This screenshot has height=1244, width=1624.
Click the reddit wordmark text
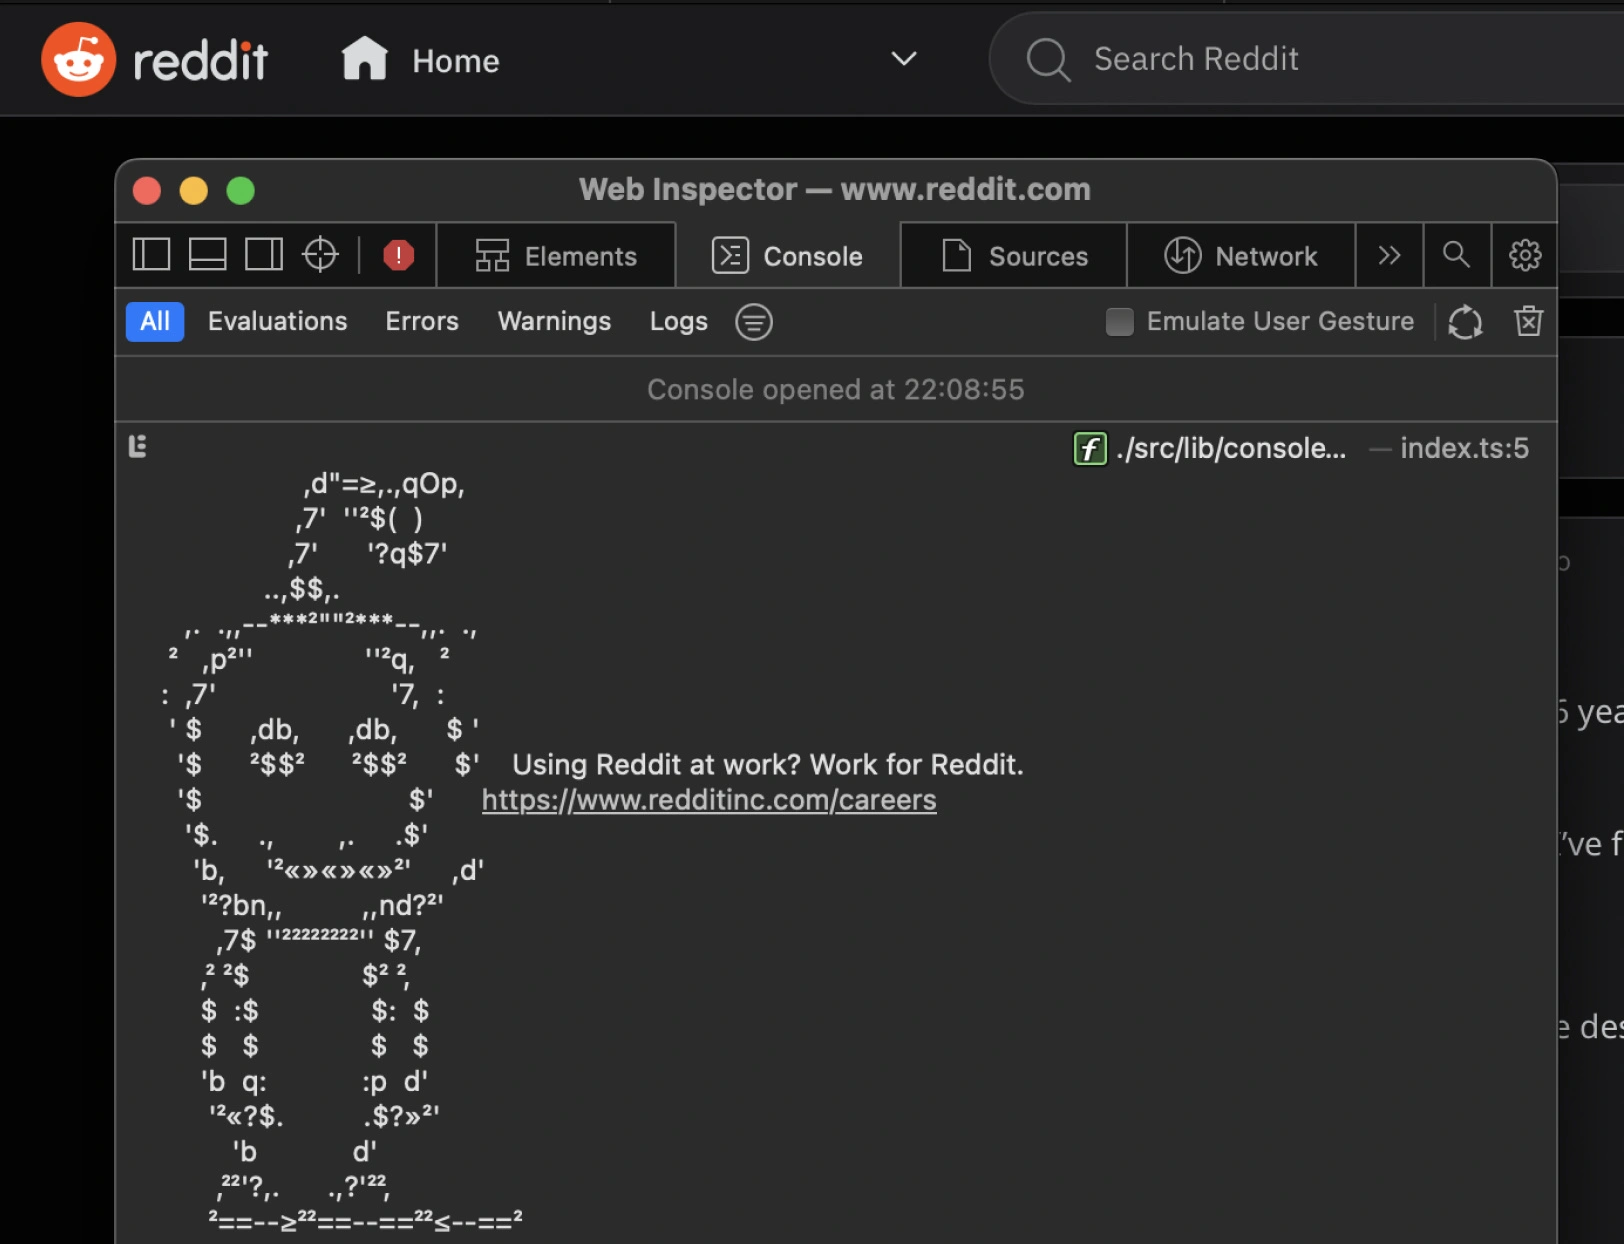click(x=200, y=61)
